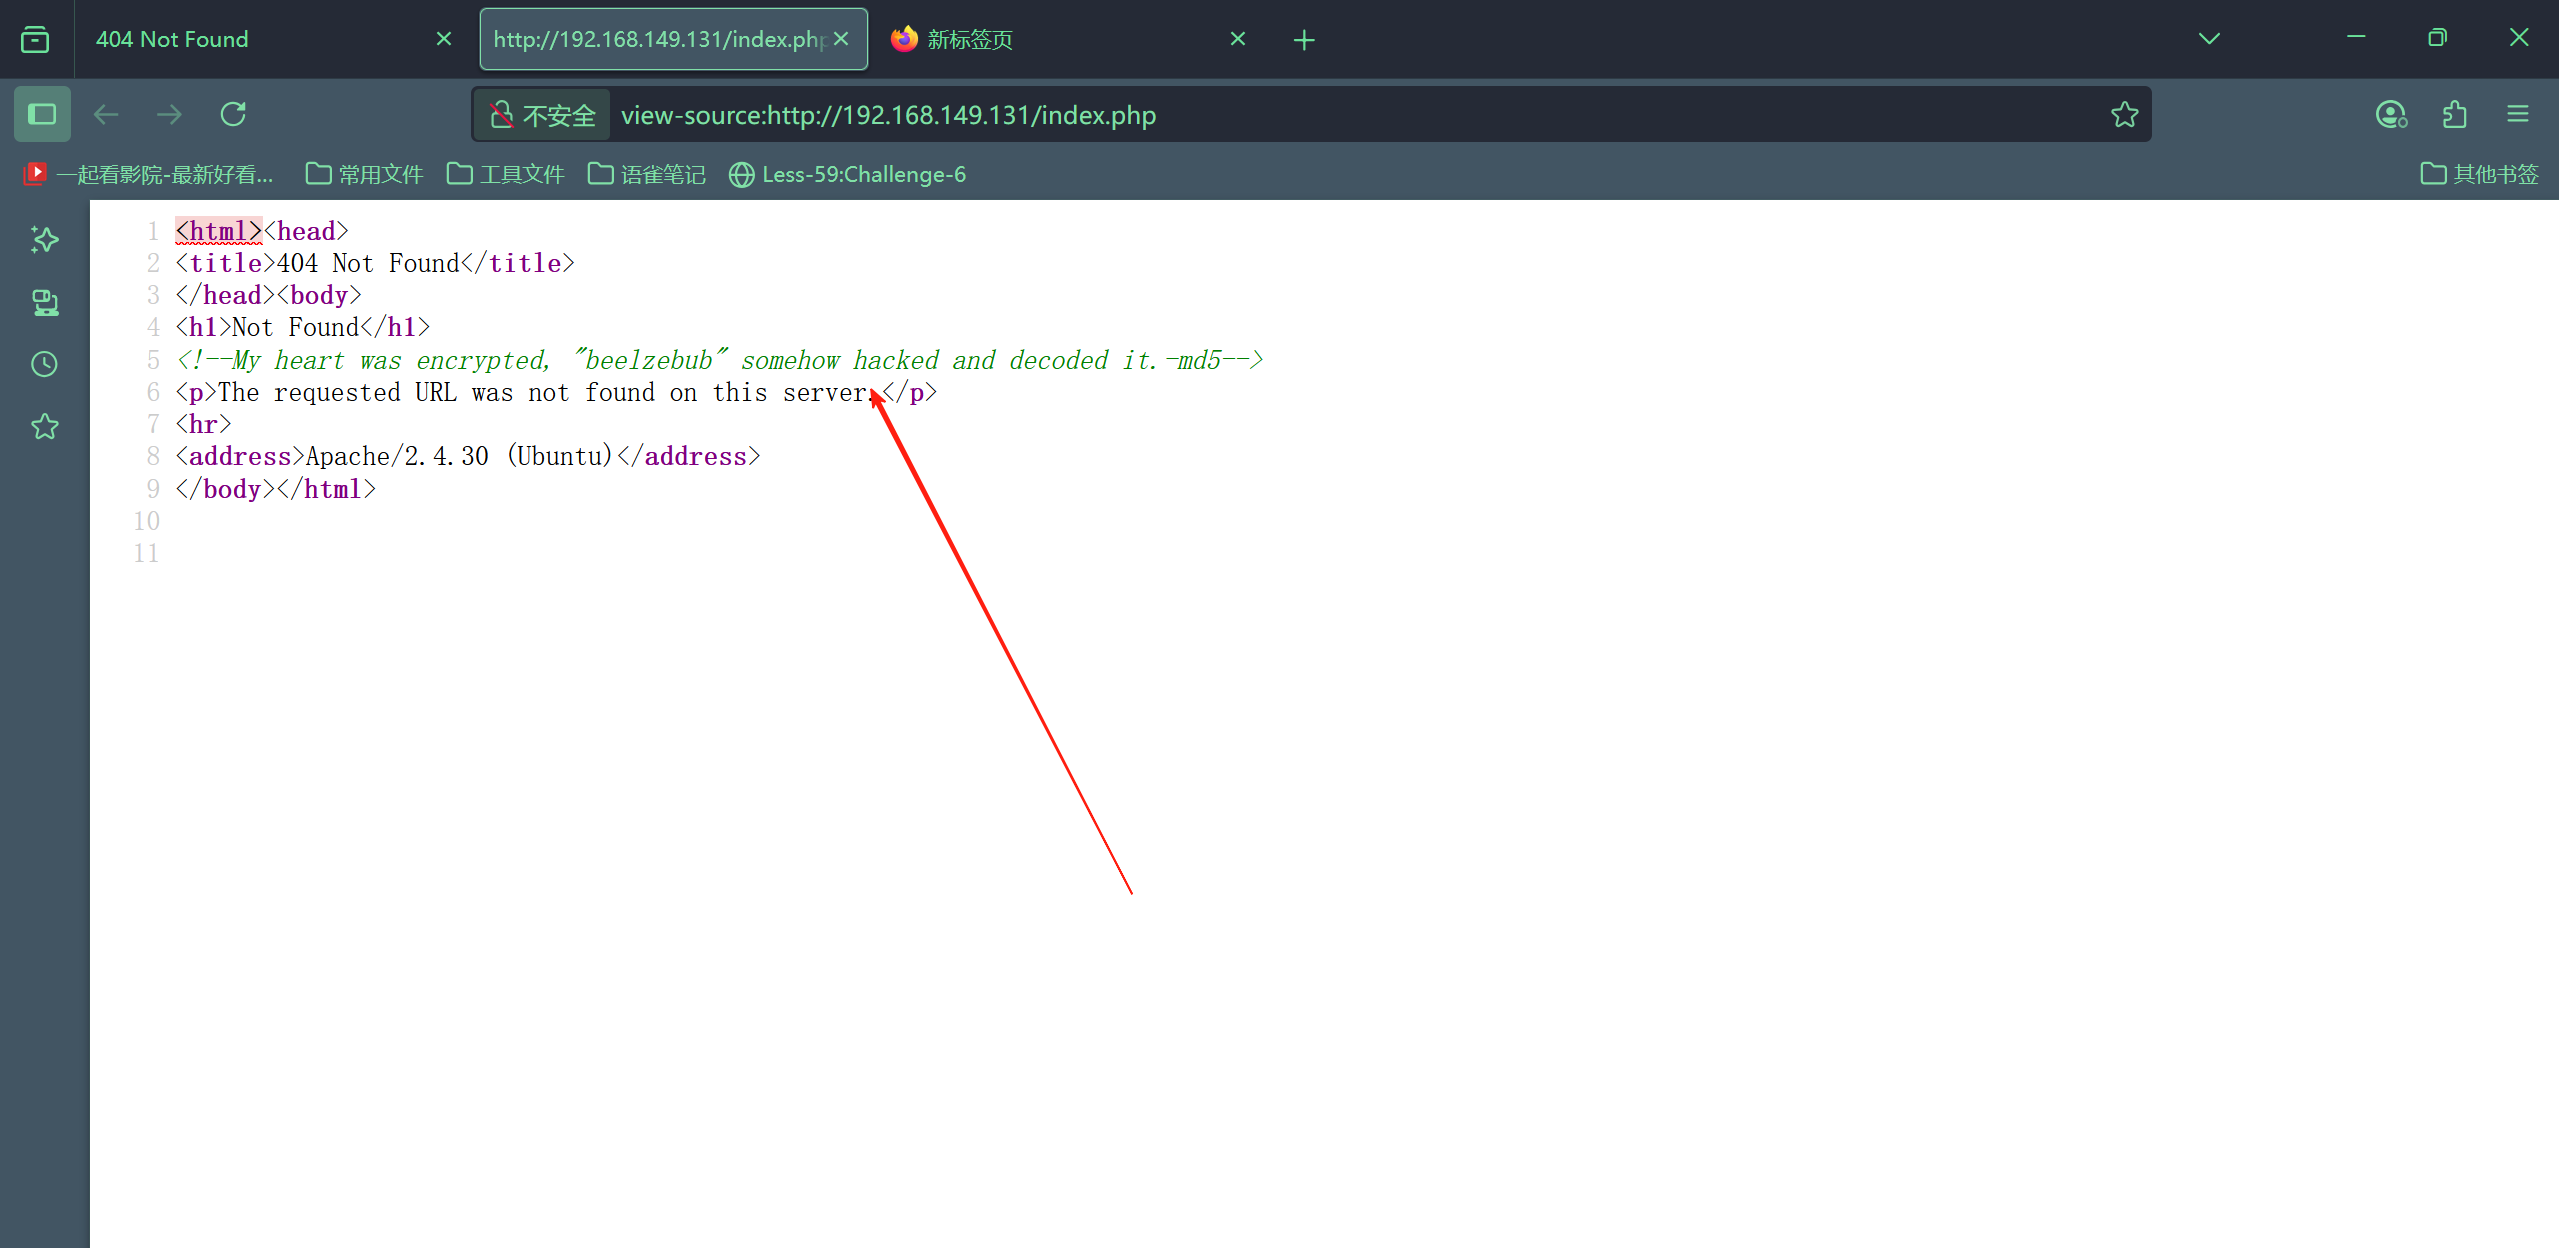Click the h1 'Not Found' source line
Screen dimensions: 2559x1248
[x=303, y=327]
